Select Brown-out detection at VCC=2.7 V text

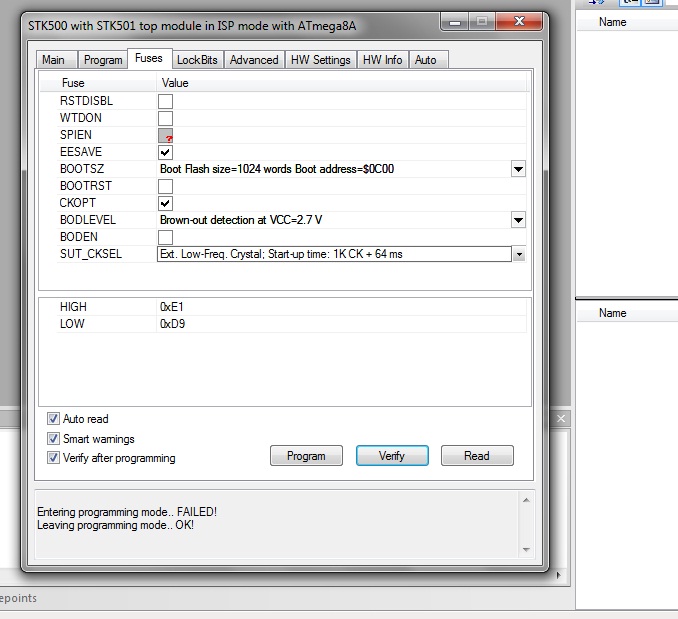tap(241, 220)
